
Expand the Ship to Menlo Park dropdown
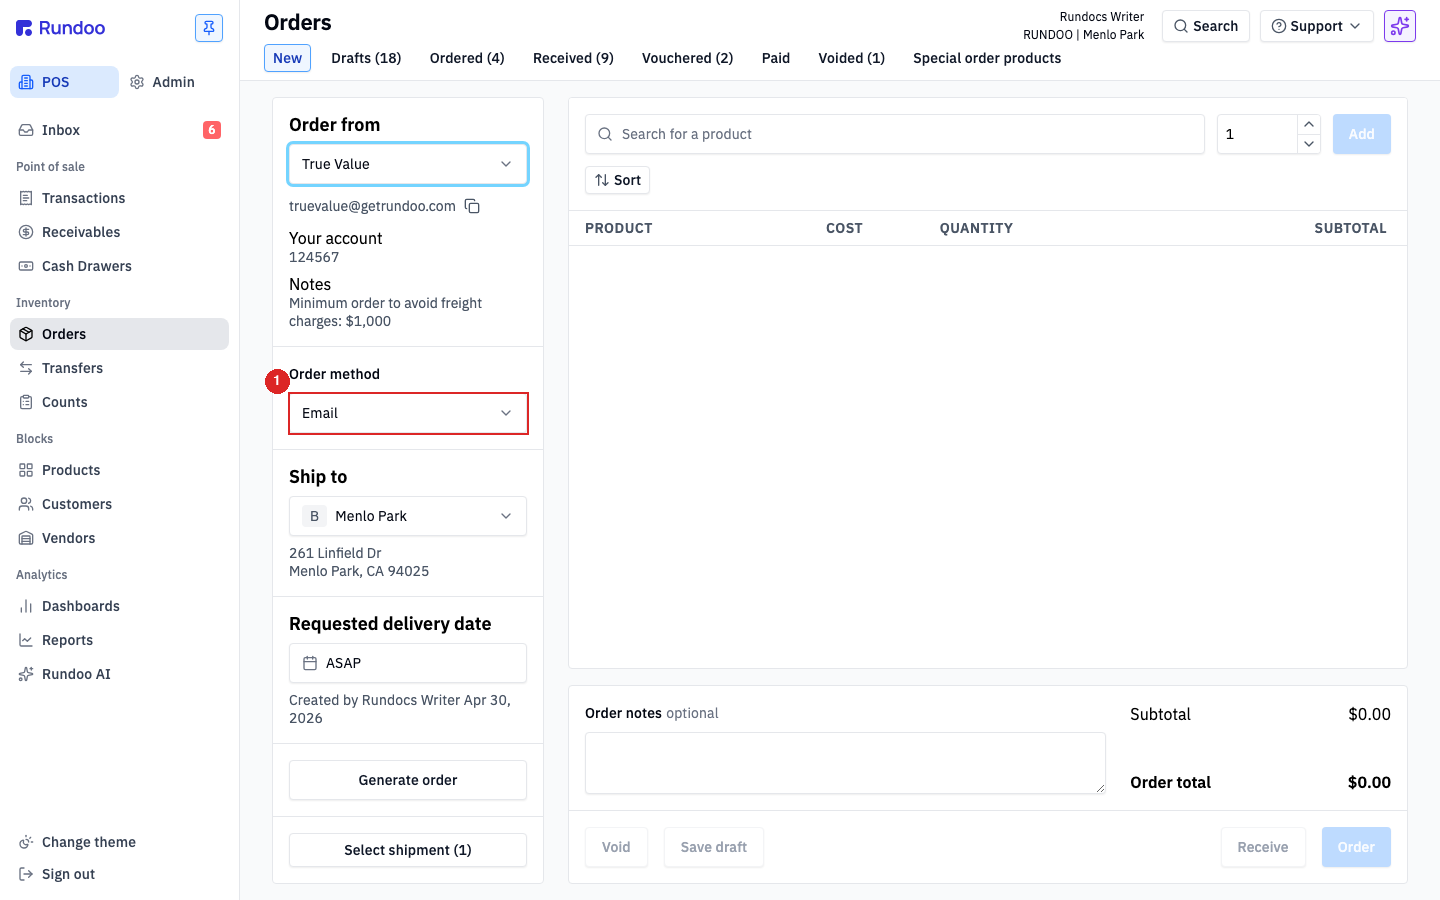tap(408, 516)
